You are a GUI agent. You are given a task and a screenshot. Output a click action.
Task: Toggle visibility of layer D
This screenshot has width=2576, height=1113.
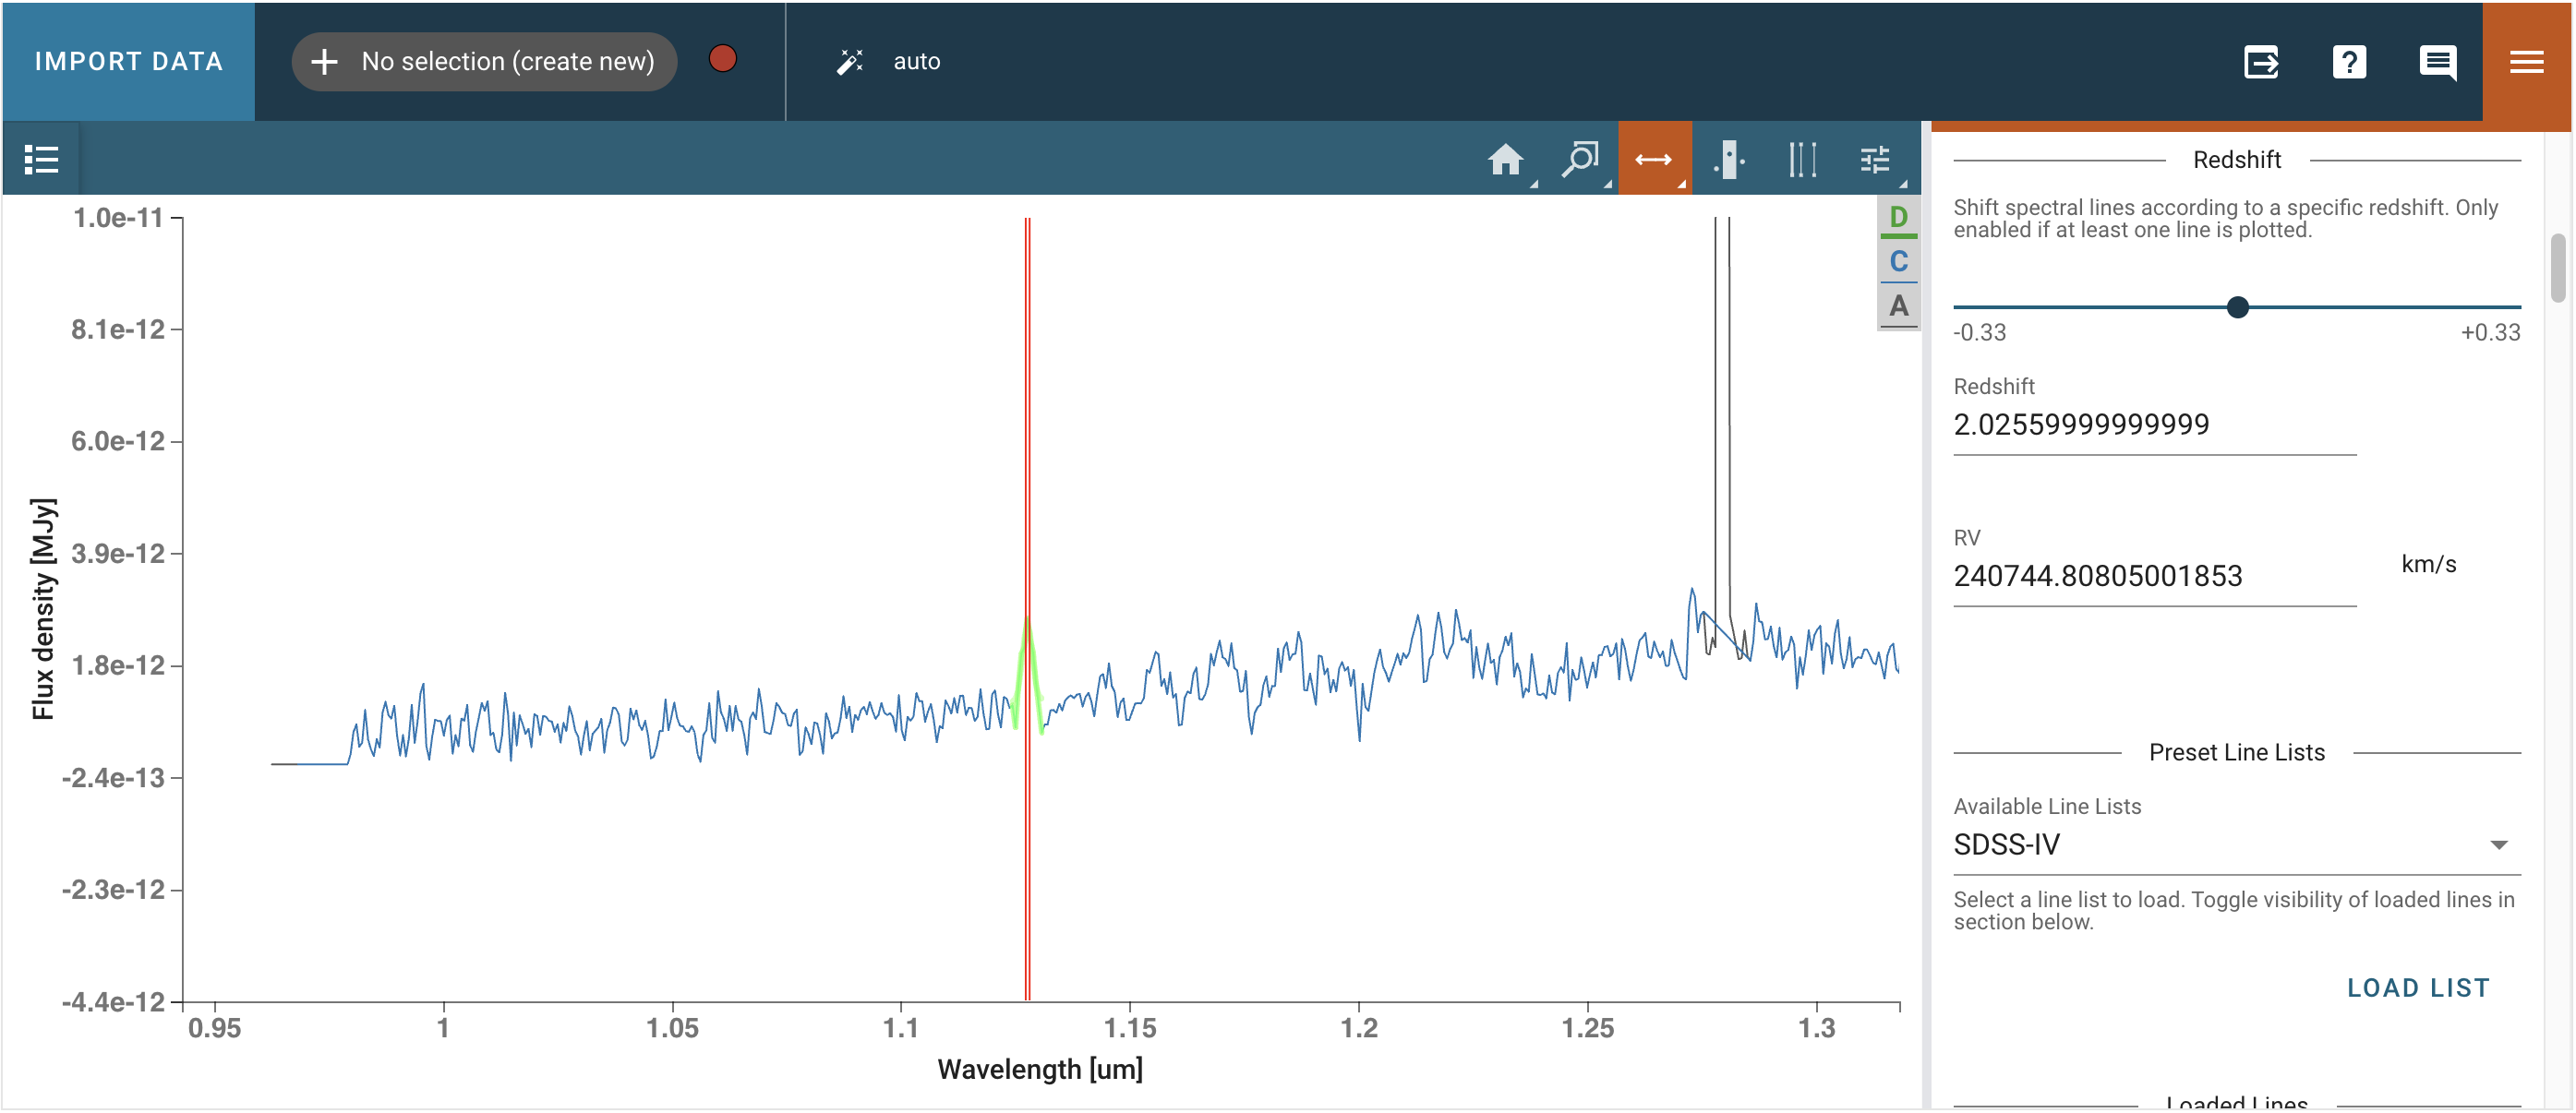tap(1898, 217)
